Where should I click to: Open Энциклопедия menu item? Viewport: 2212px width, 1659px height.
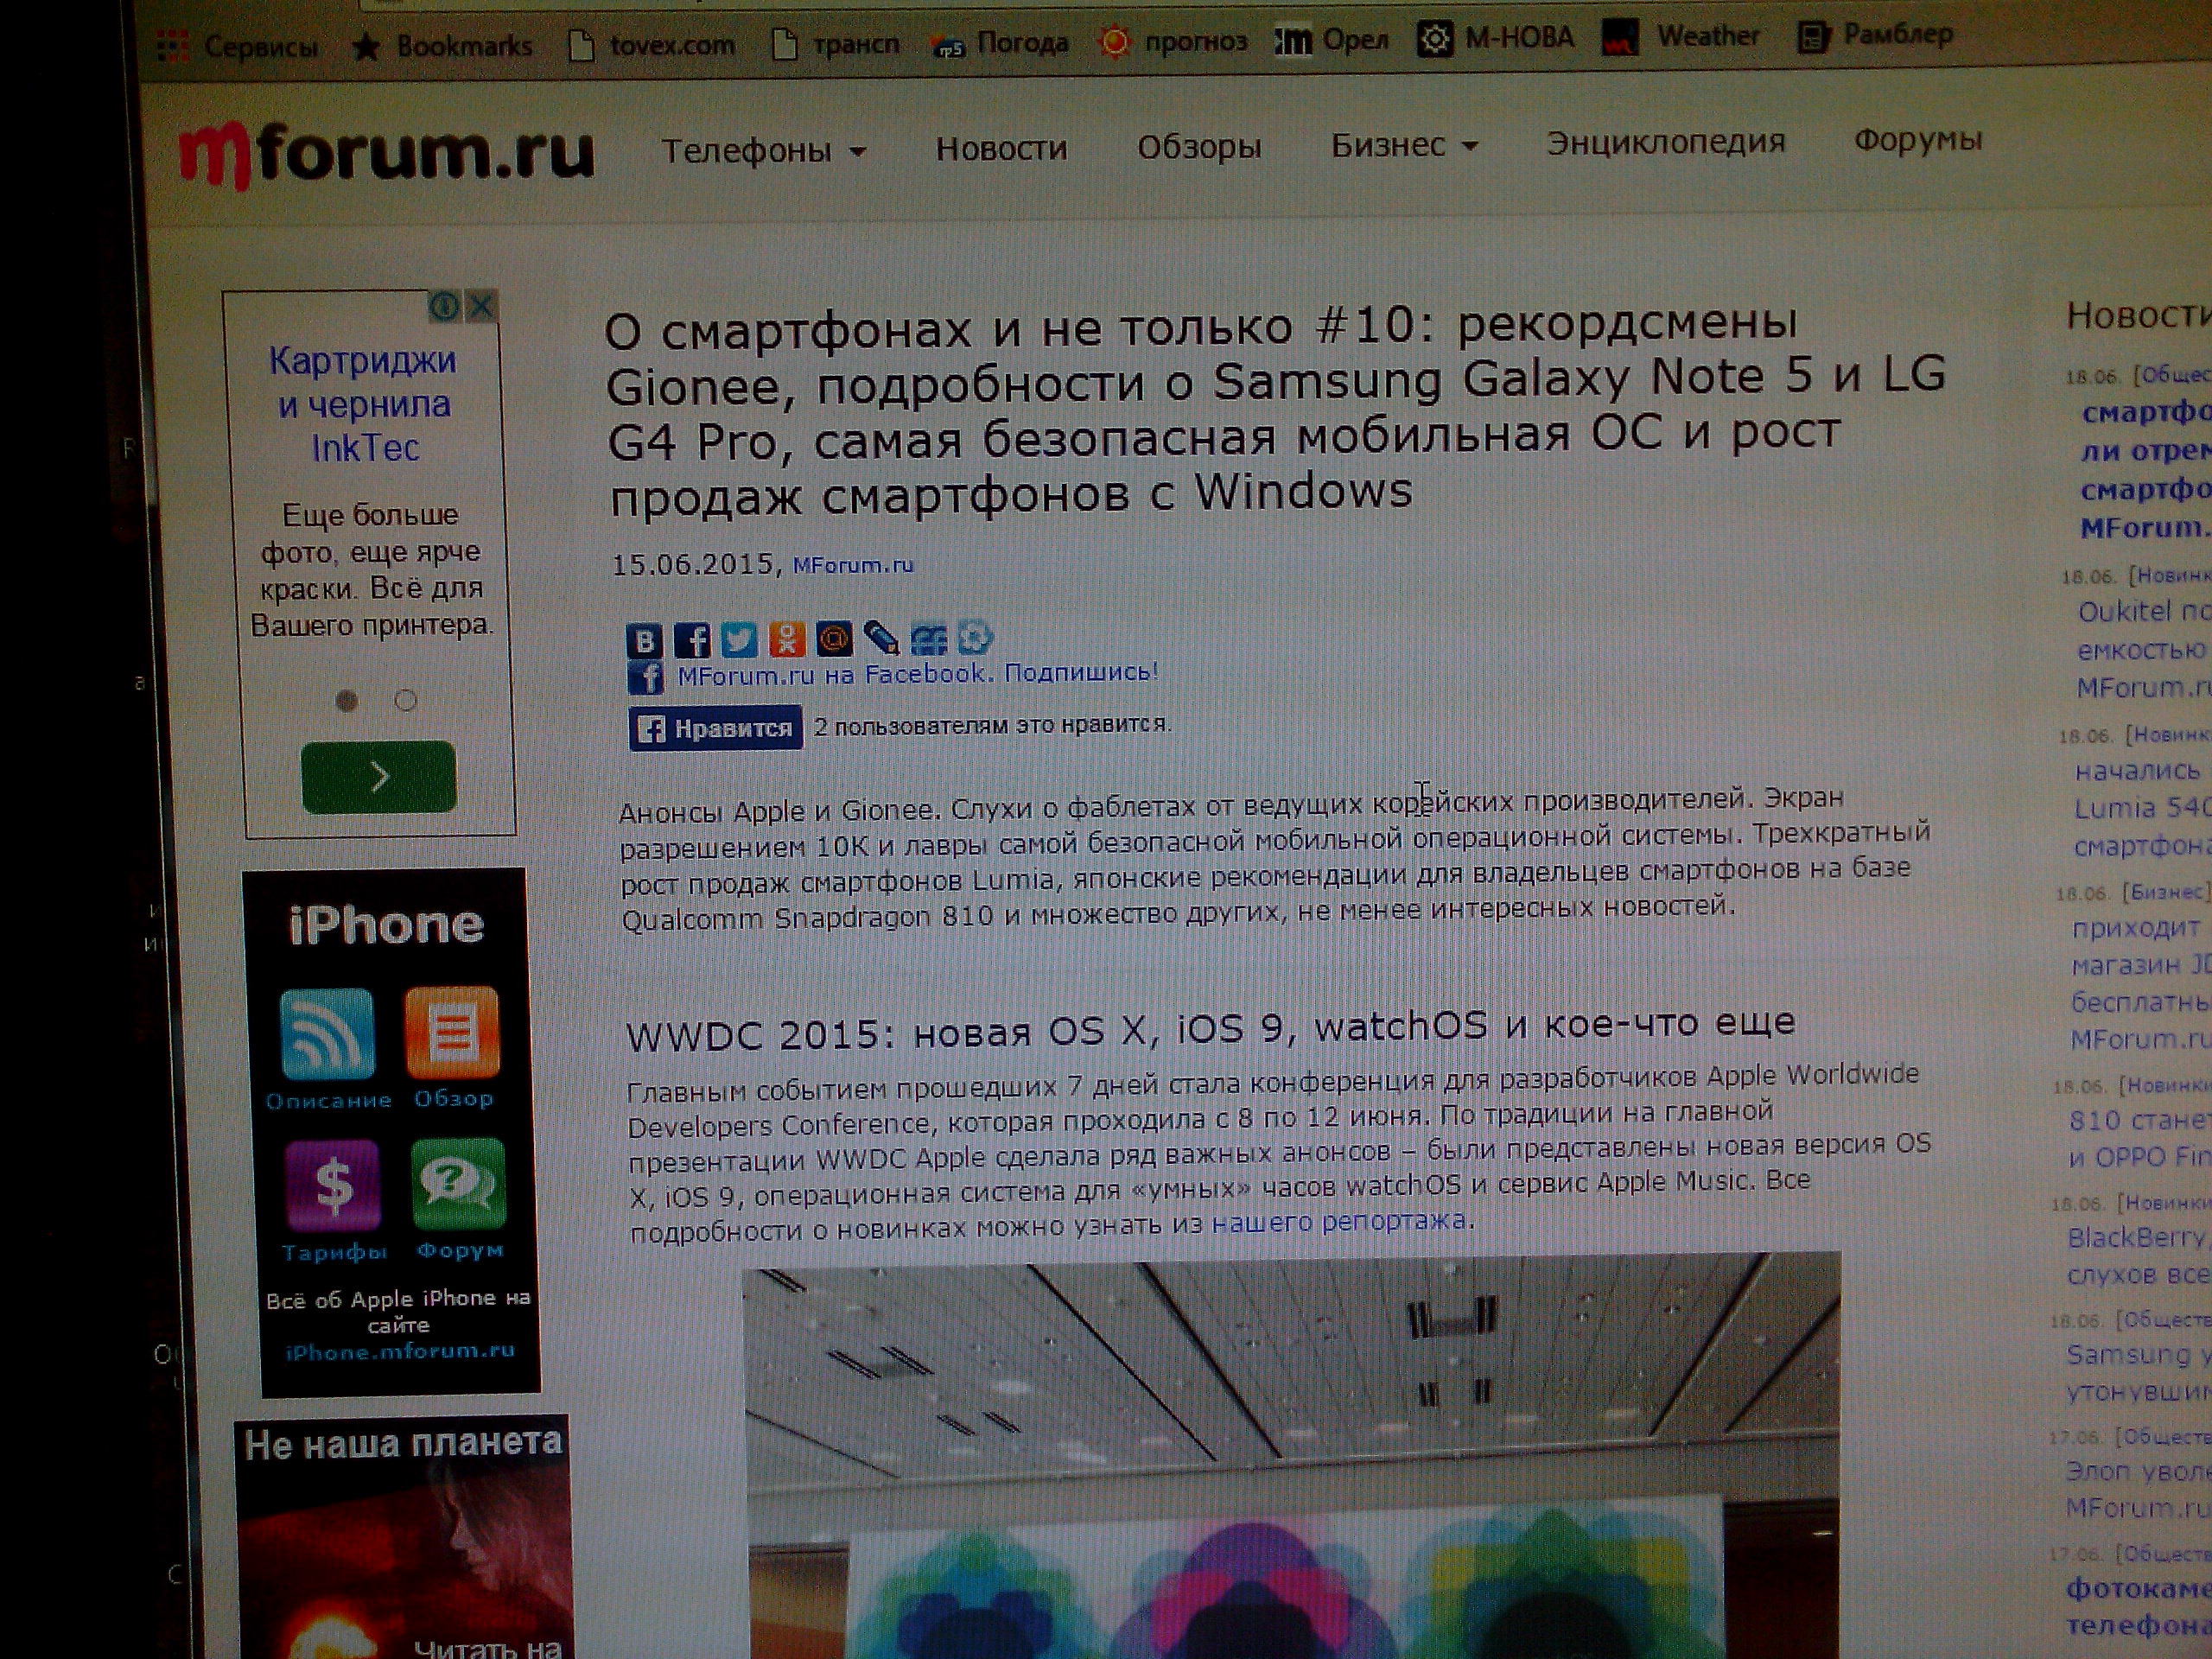point(1666,142)
